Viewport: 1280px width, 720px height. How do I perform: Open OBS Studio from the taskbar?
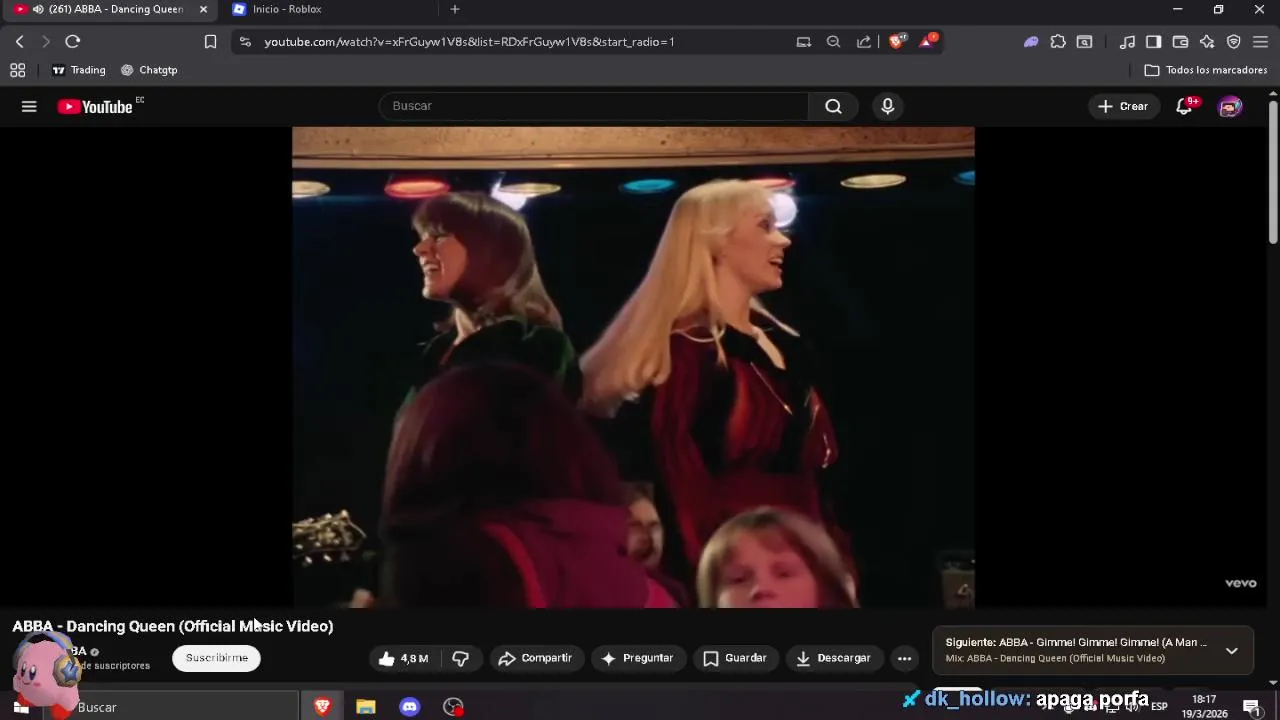[454, 707]
